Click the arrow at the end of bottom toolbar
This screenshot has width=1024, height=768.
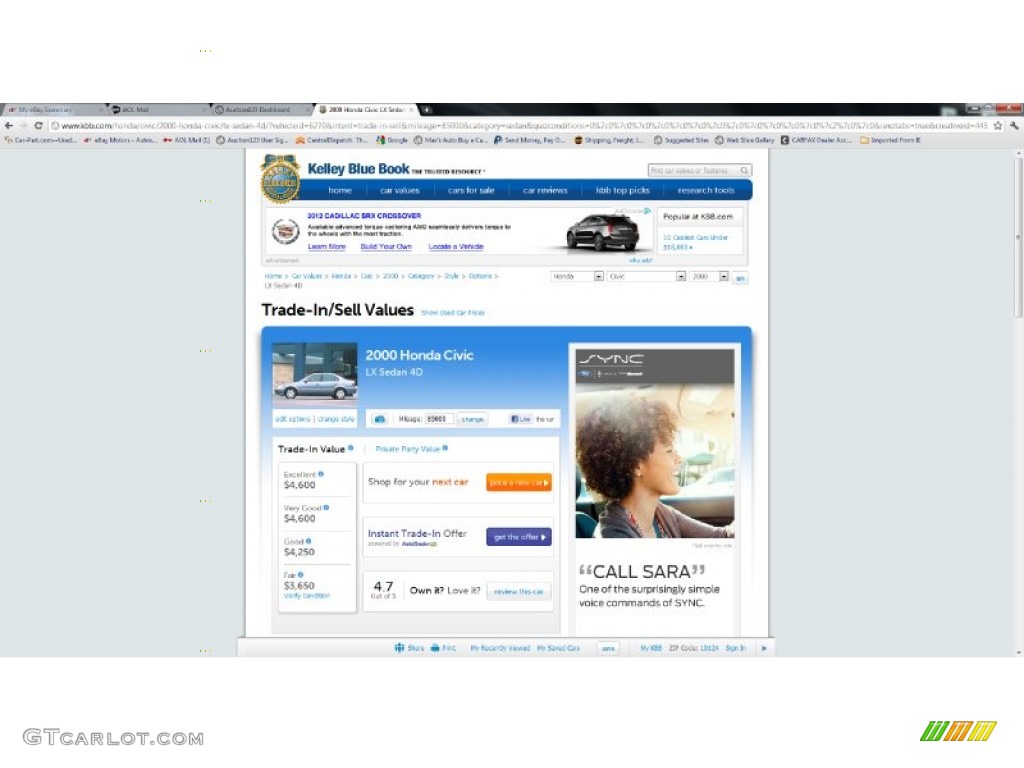pyautogui.click(x=764, y=648)
